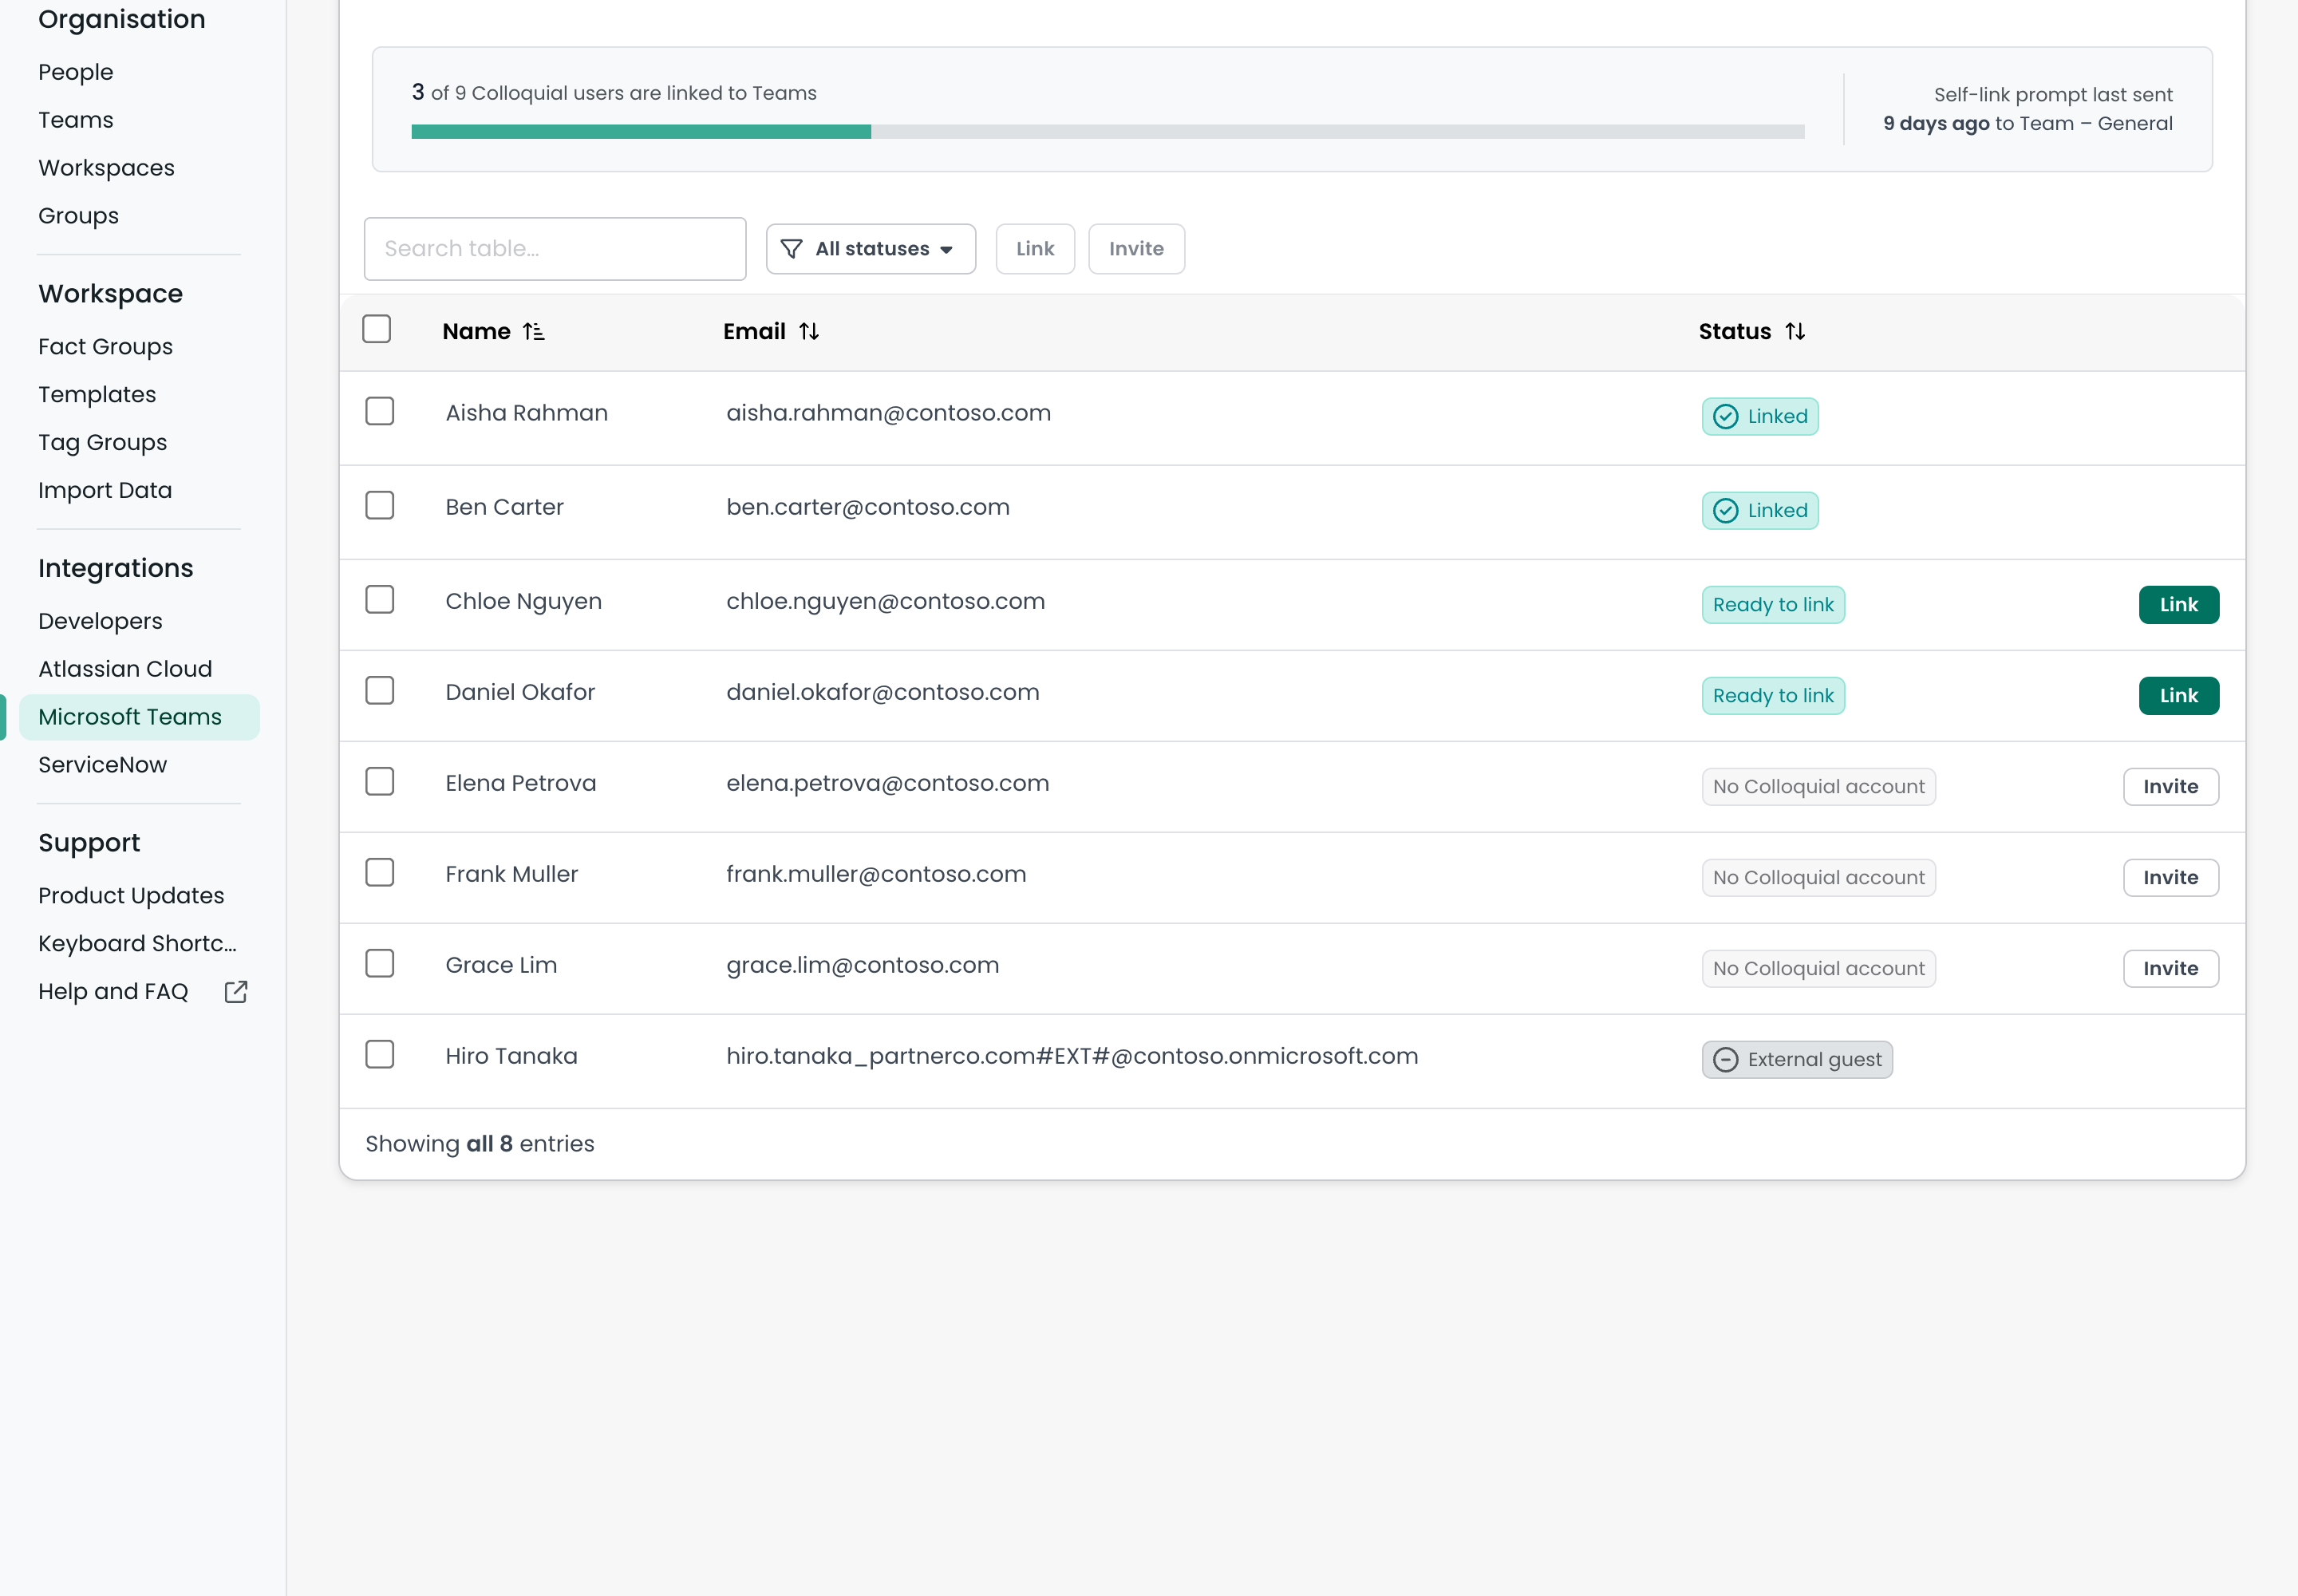Click the bulk Link button in toolbar
This screenshot has height=1596, width=2298.
click(1035, 249)
